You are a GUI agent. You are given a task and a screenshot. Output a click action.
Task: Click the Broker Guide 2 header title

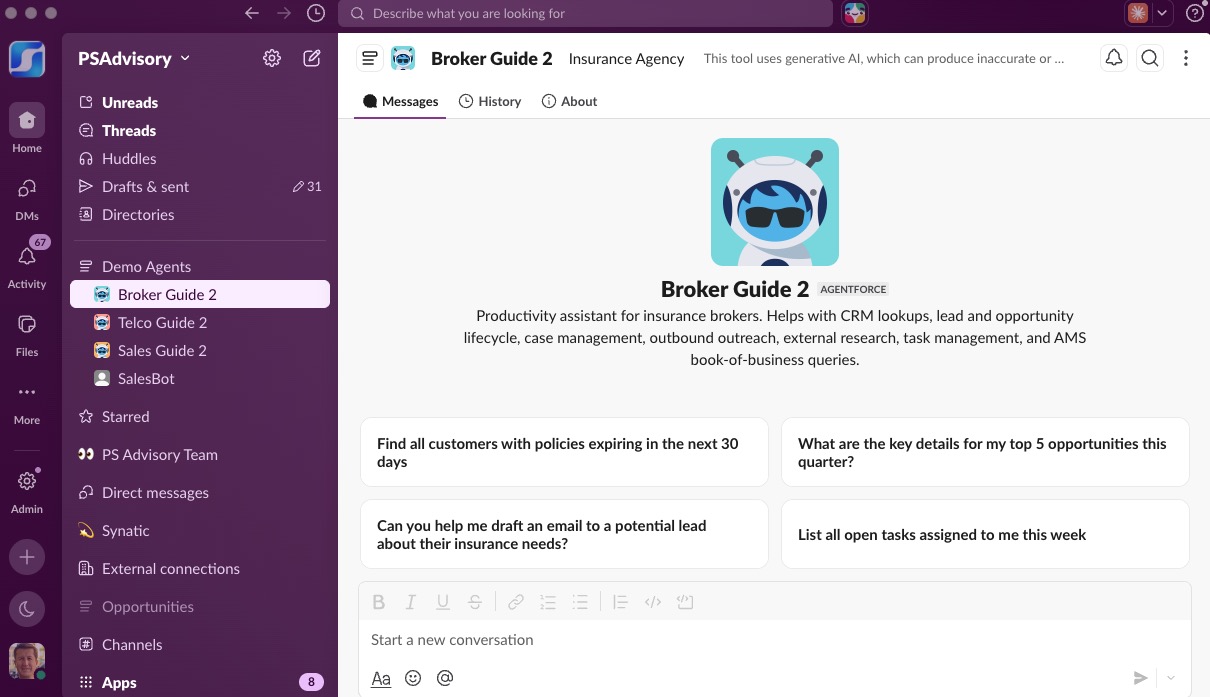[491, 58]
